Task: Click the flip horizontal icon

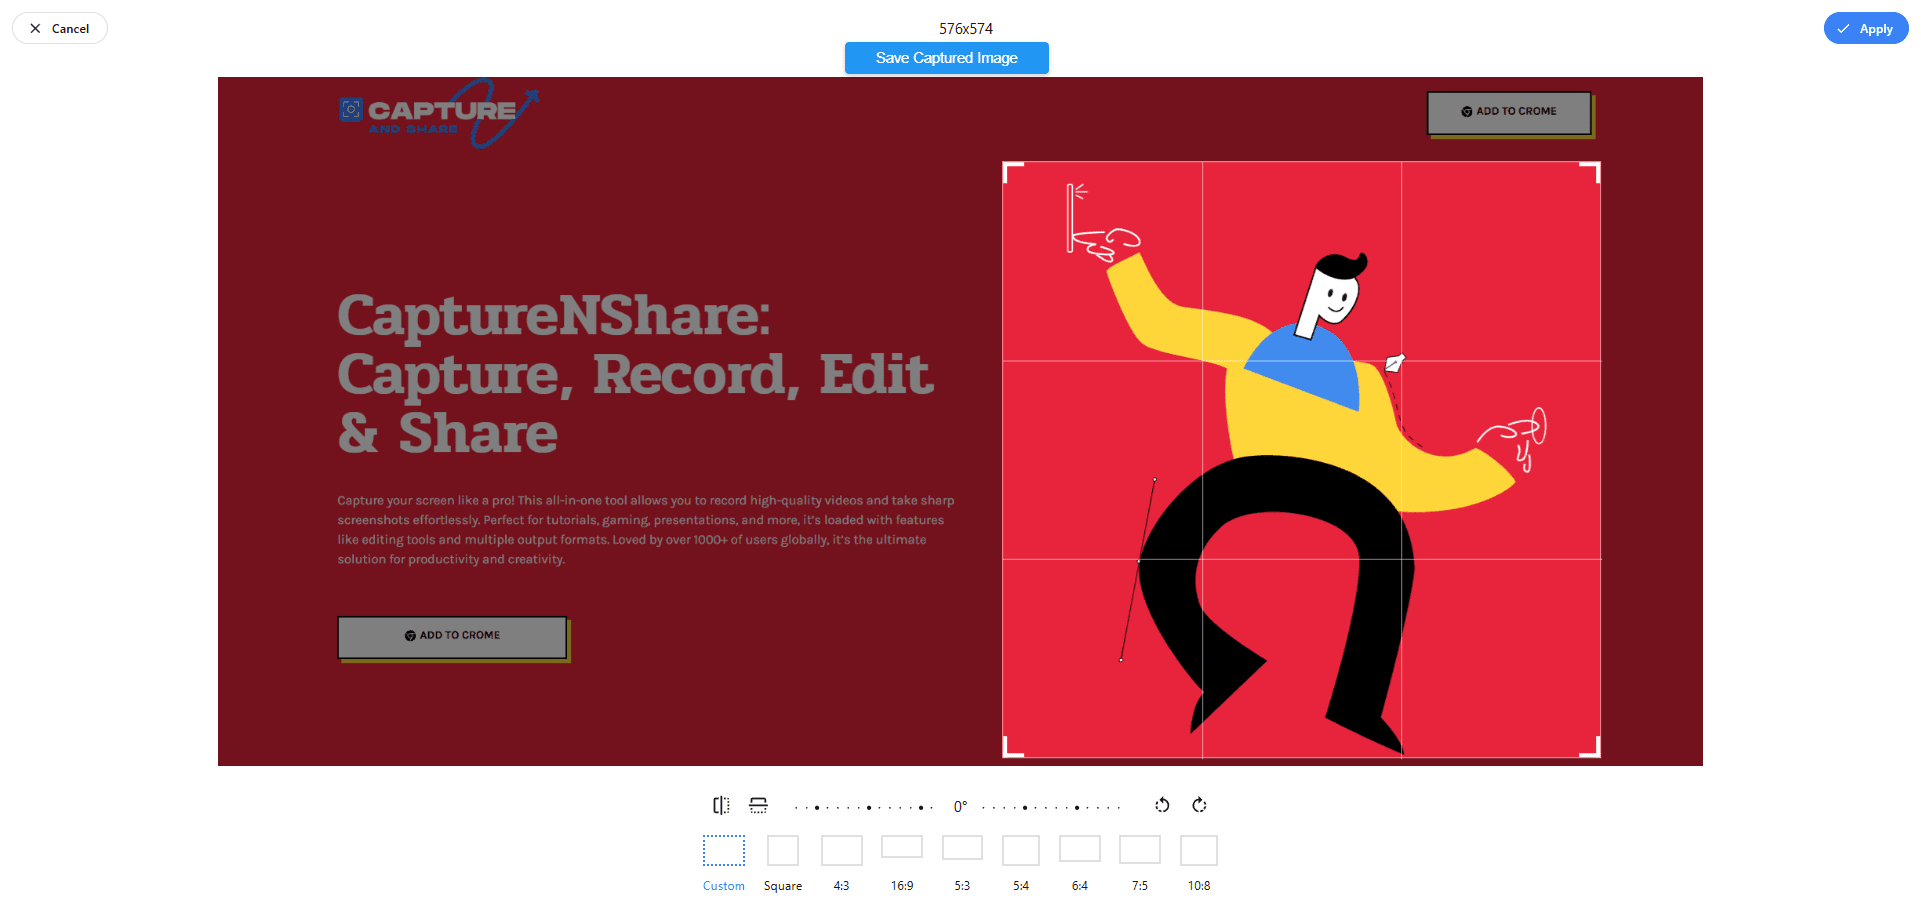Action: [x=721, y=805]
